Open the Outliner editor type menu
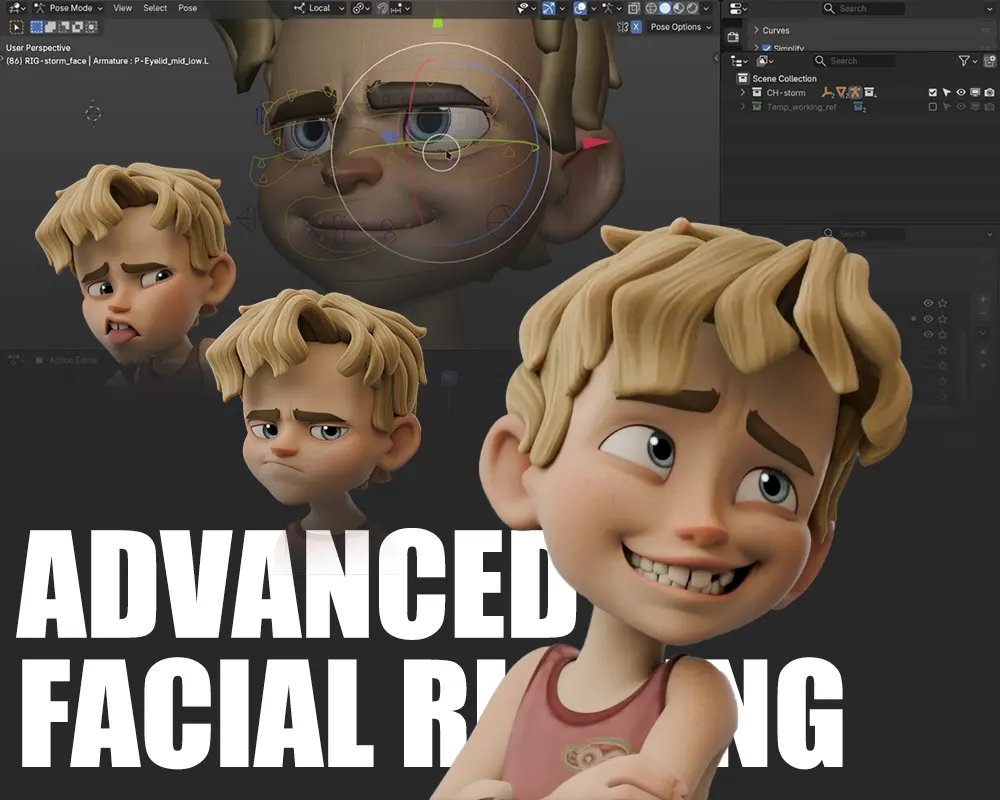This screenshot has height=800, width=1000. (739, 61)
